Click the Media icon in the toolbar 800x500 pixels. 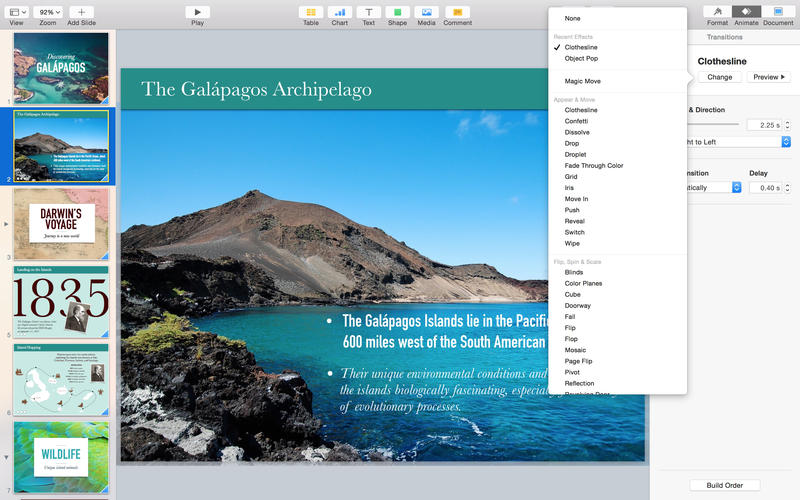[427, 12]
